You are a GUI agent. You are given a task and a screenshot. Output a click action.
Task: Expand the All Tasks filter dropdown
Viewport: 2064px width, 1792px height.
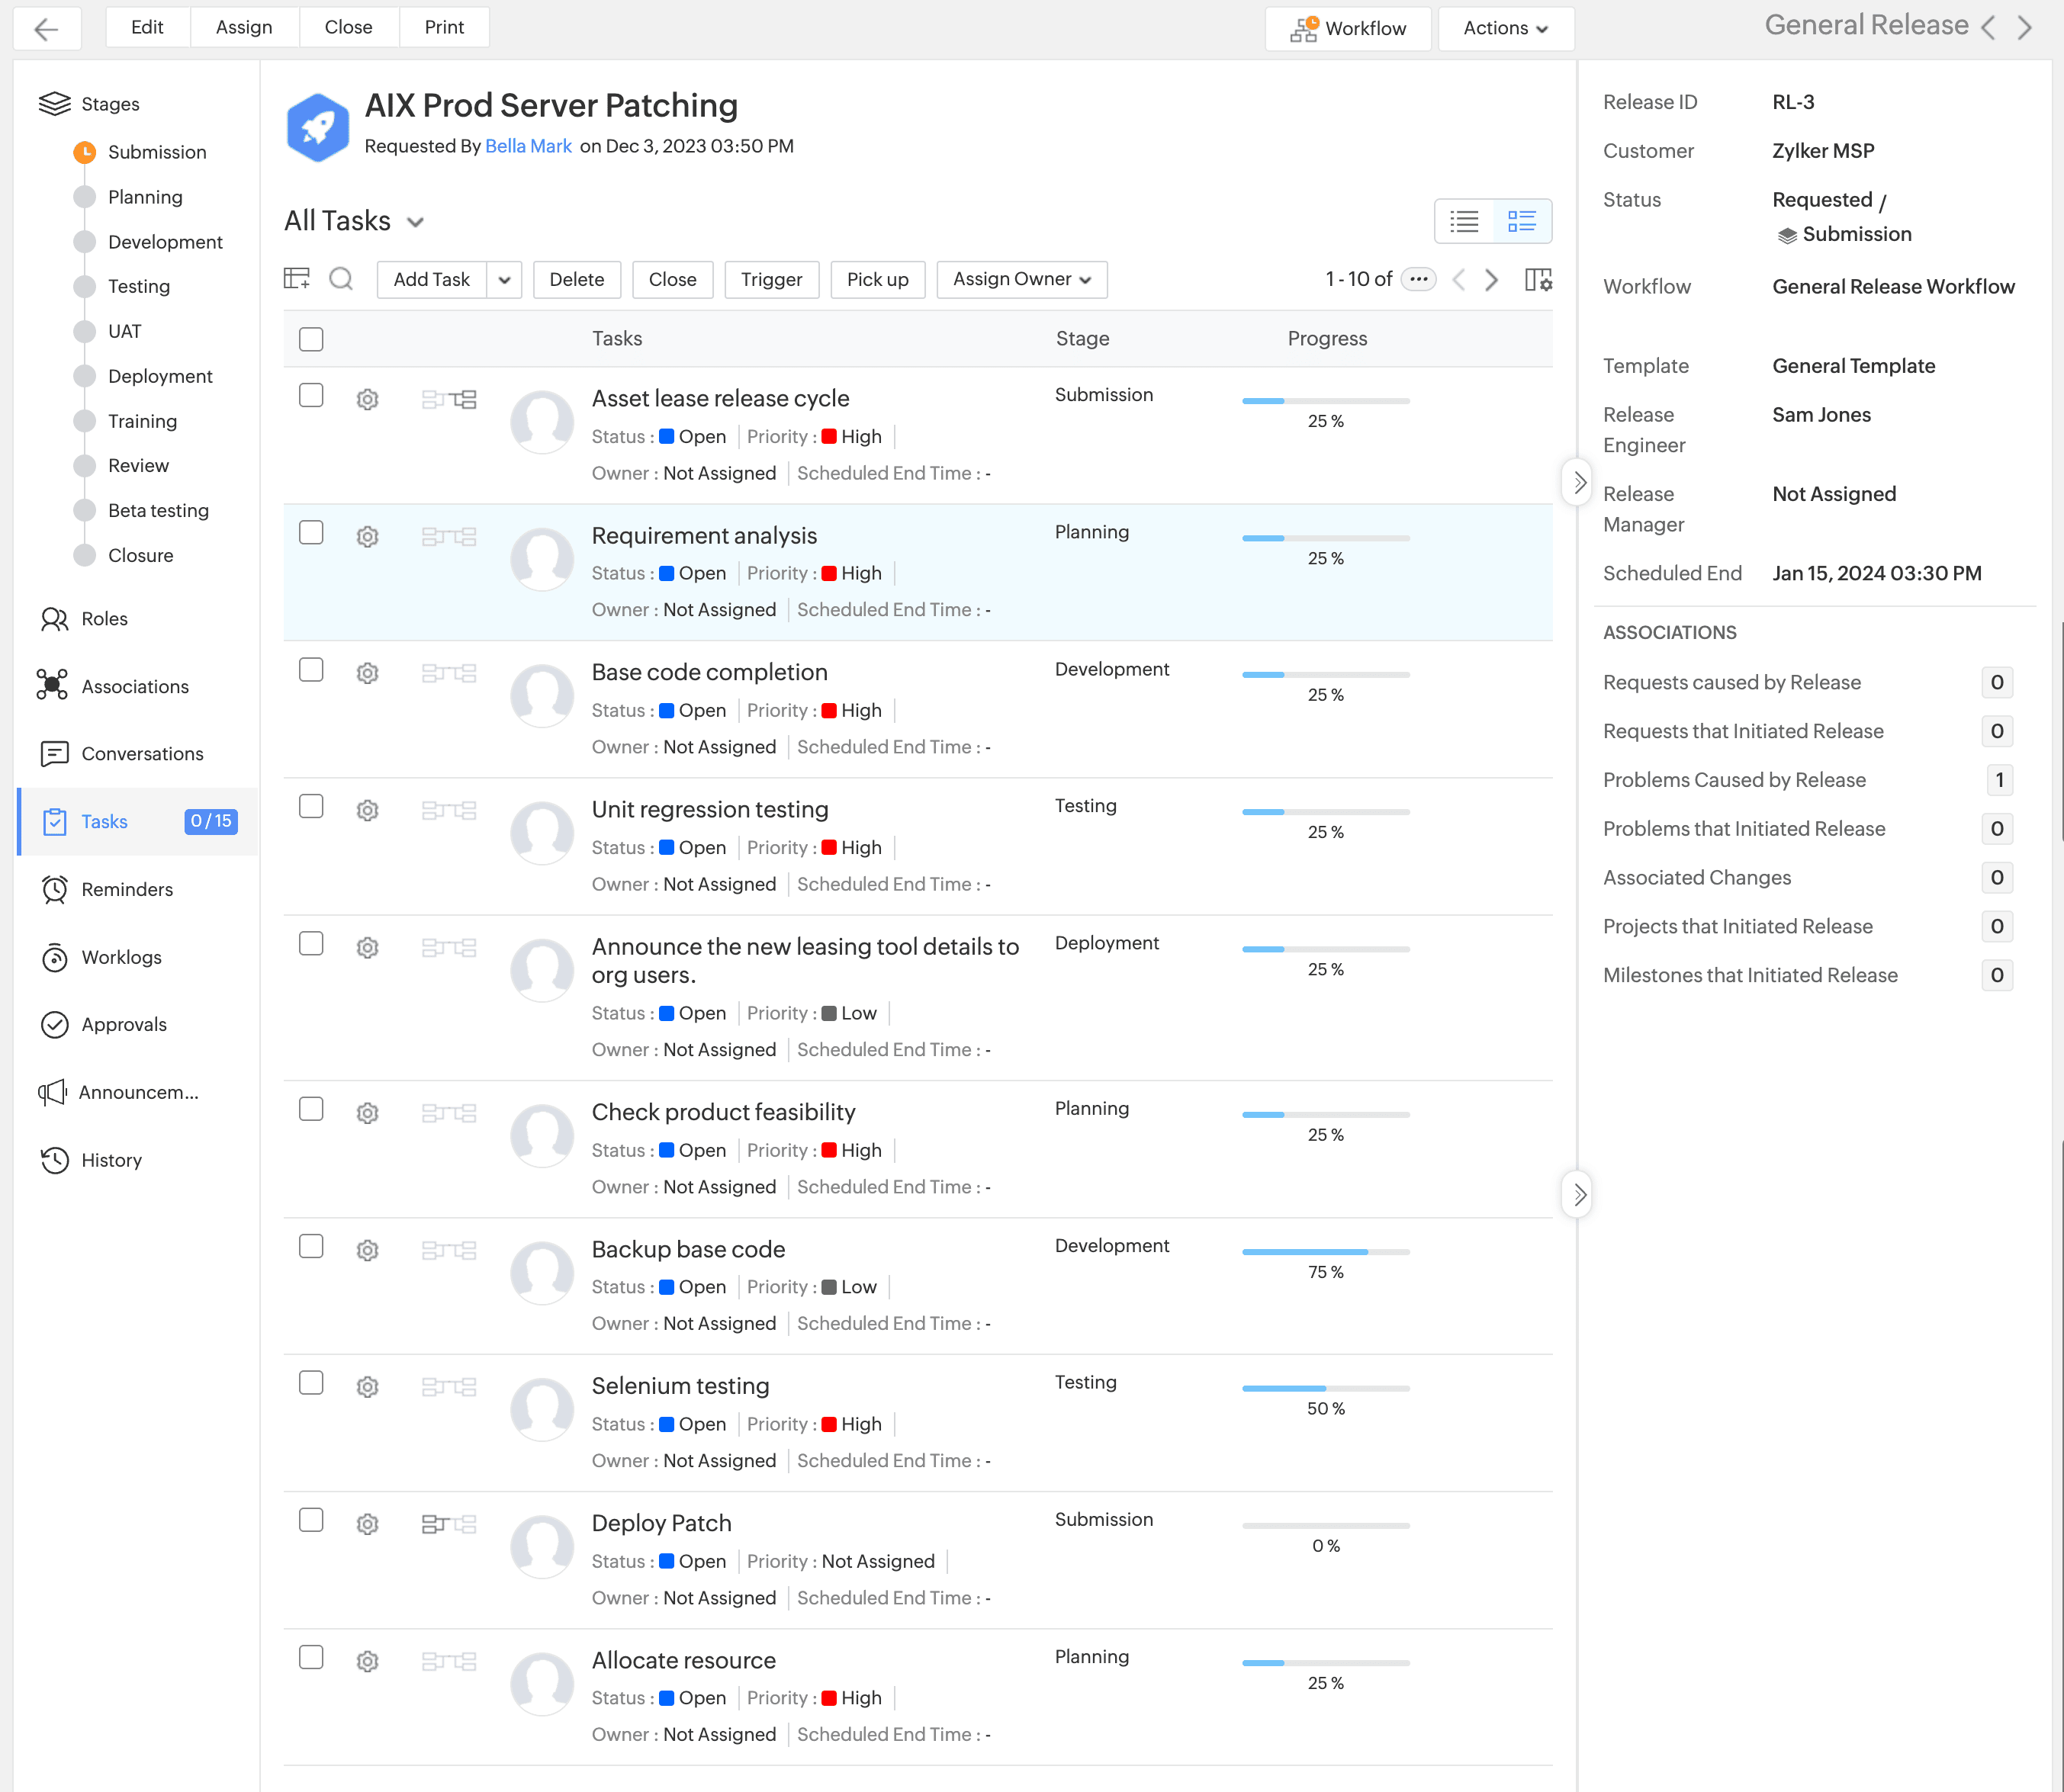[416, 222]
